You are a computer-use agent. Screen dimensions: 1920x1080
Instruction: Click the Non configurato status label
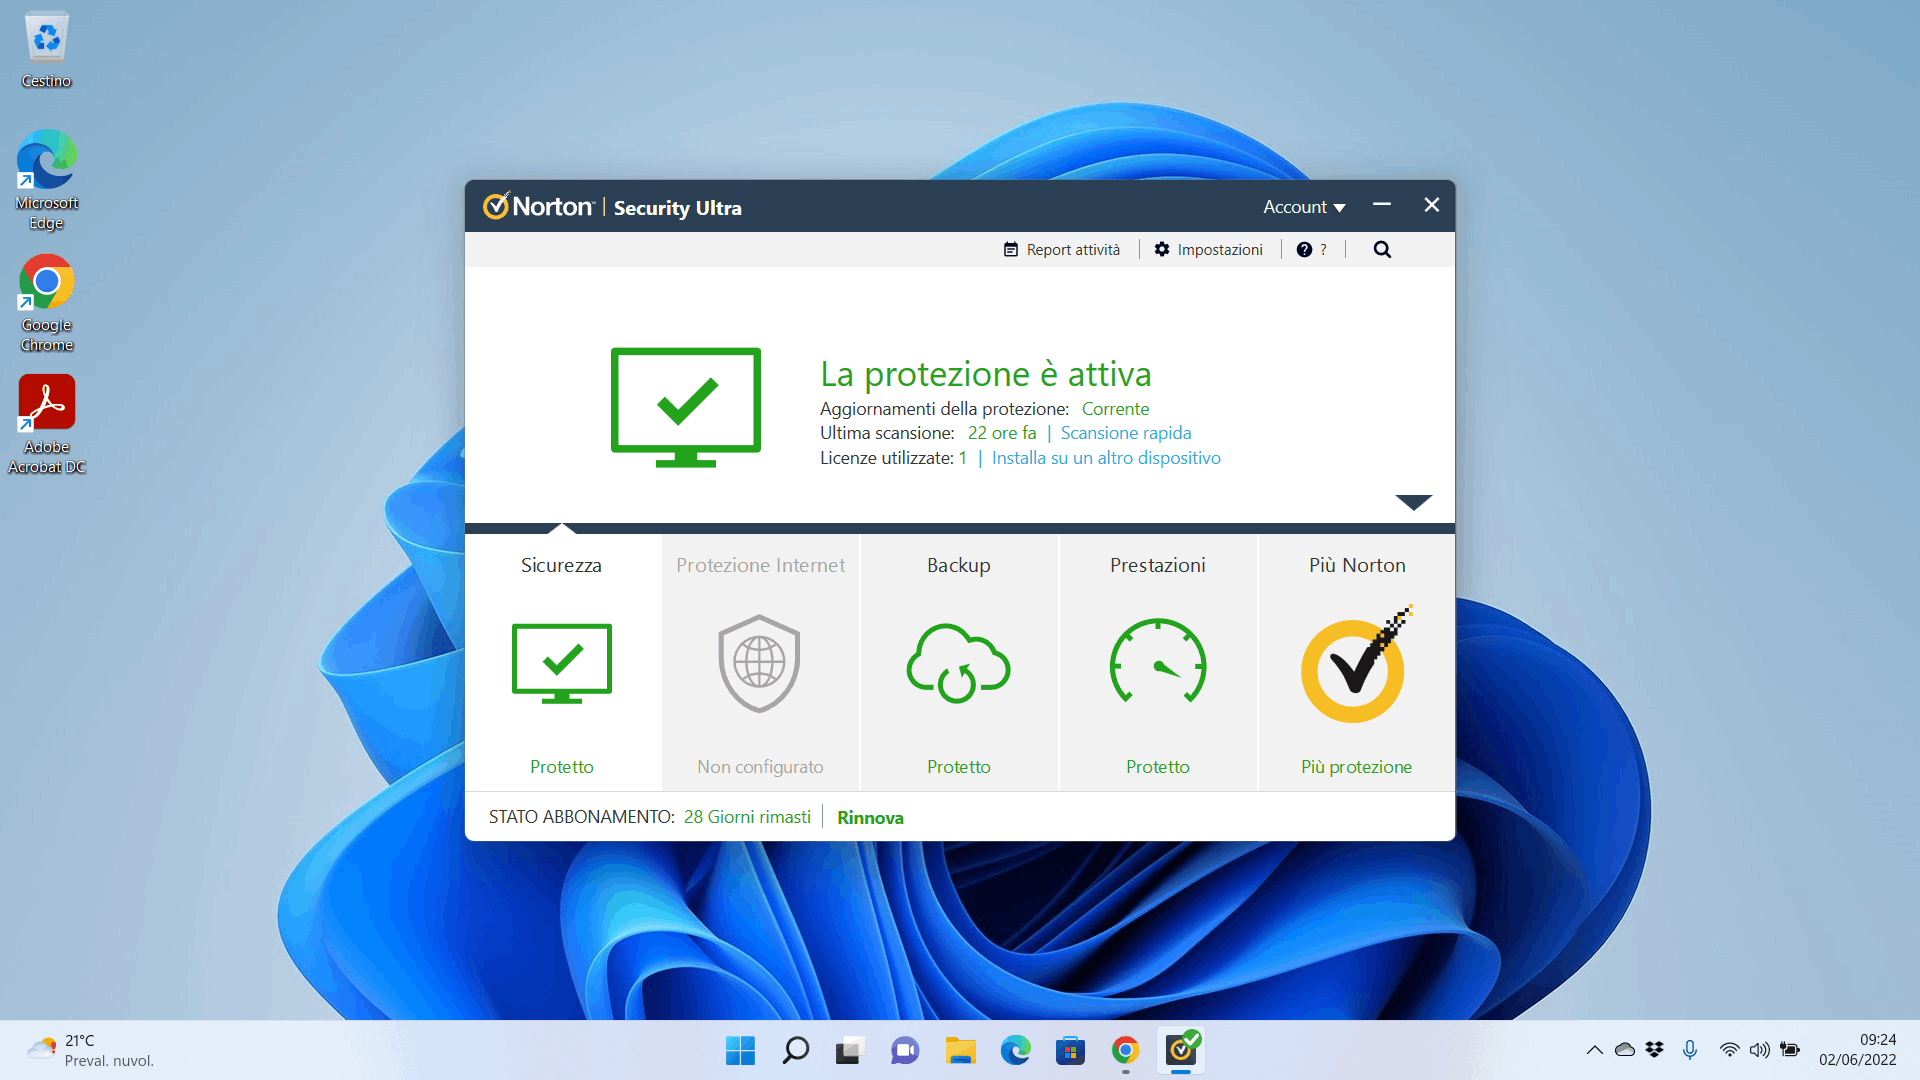pos(760,767)
